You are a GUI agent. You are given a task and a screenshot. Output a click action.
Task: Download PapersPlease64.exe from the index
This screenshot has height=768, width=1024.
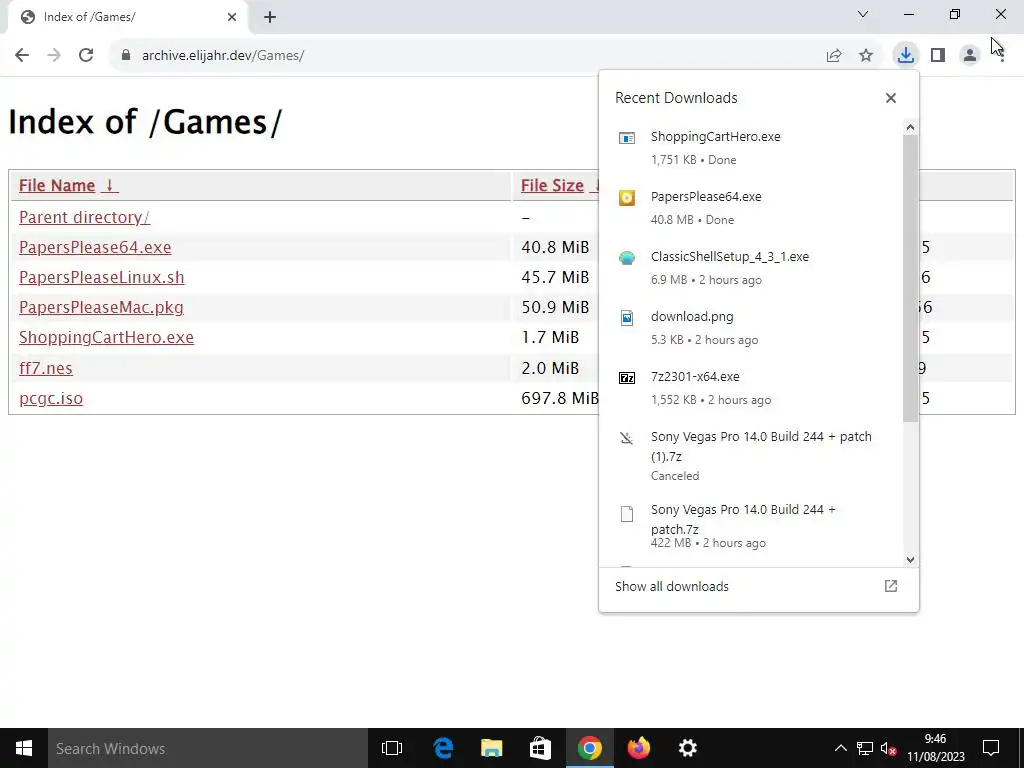pyautogui.click(x=95, y=247)
